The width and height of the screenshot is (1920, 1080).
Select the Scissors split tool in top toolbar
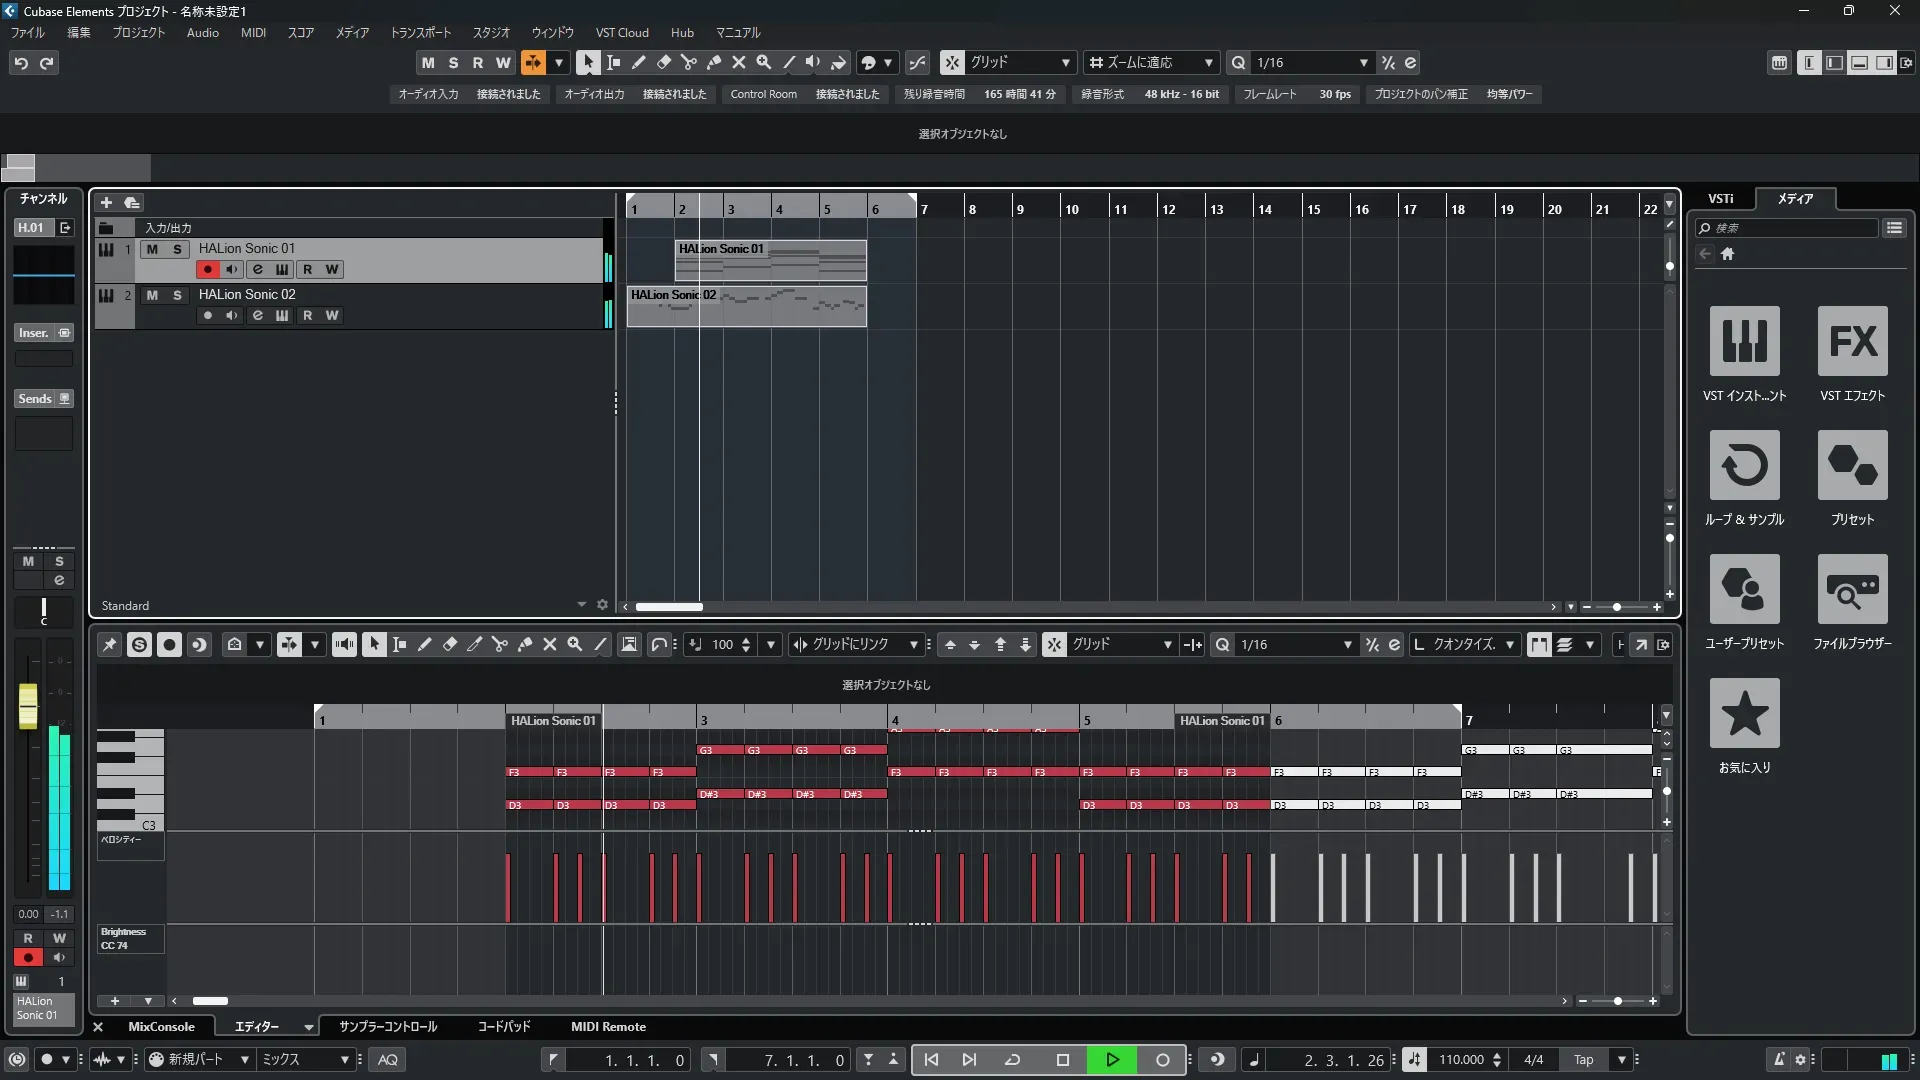click(688, 62)
